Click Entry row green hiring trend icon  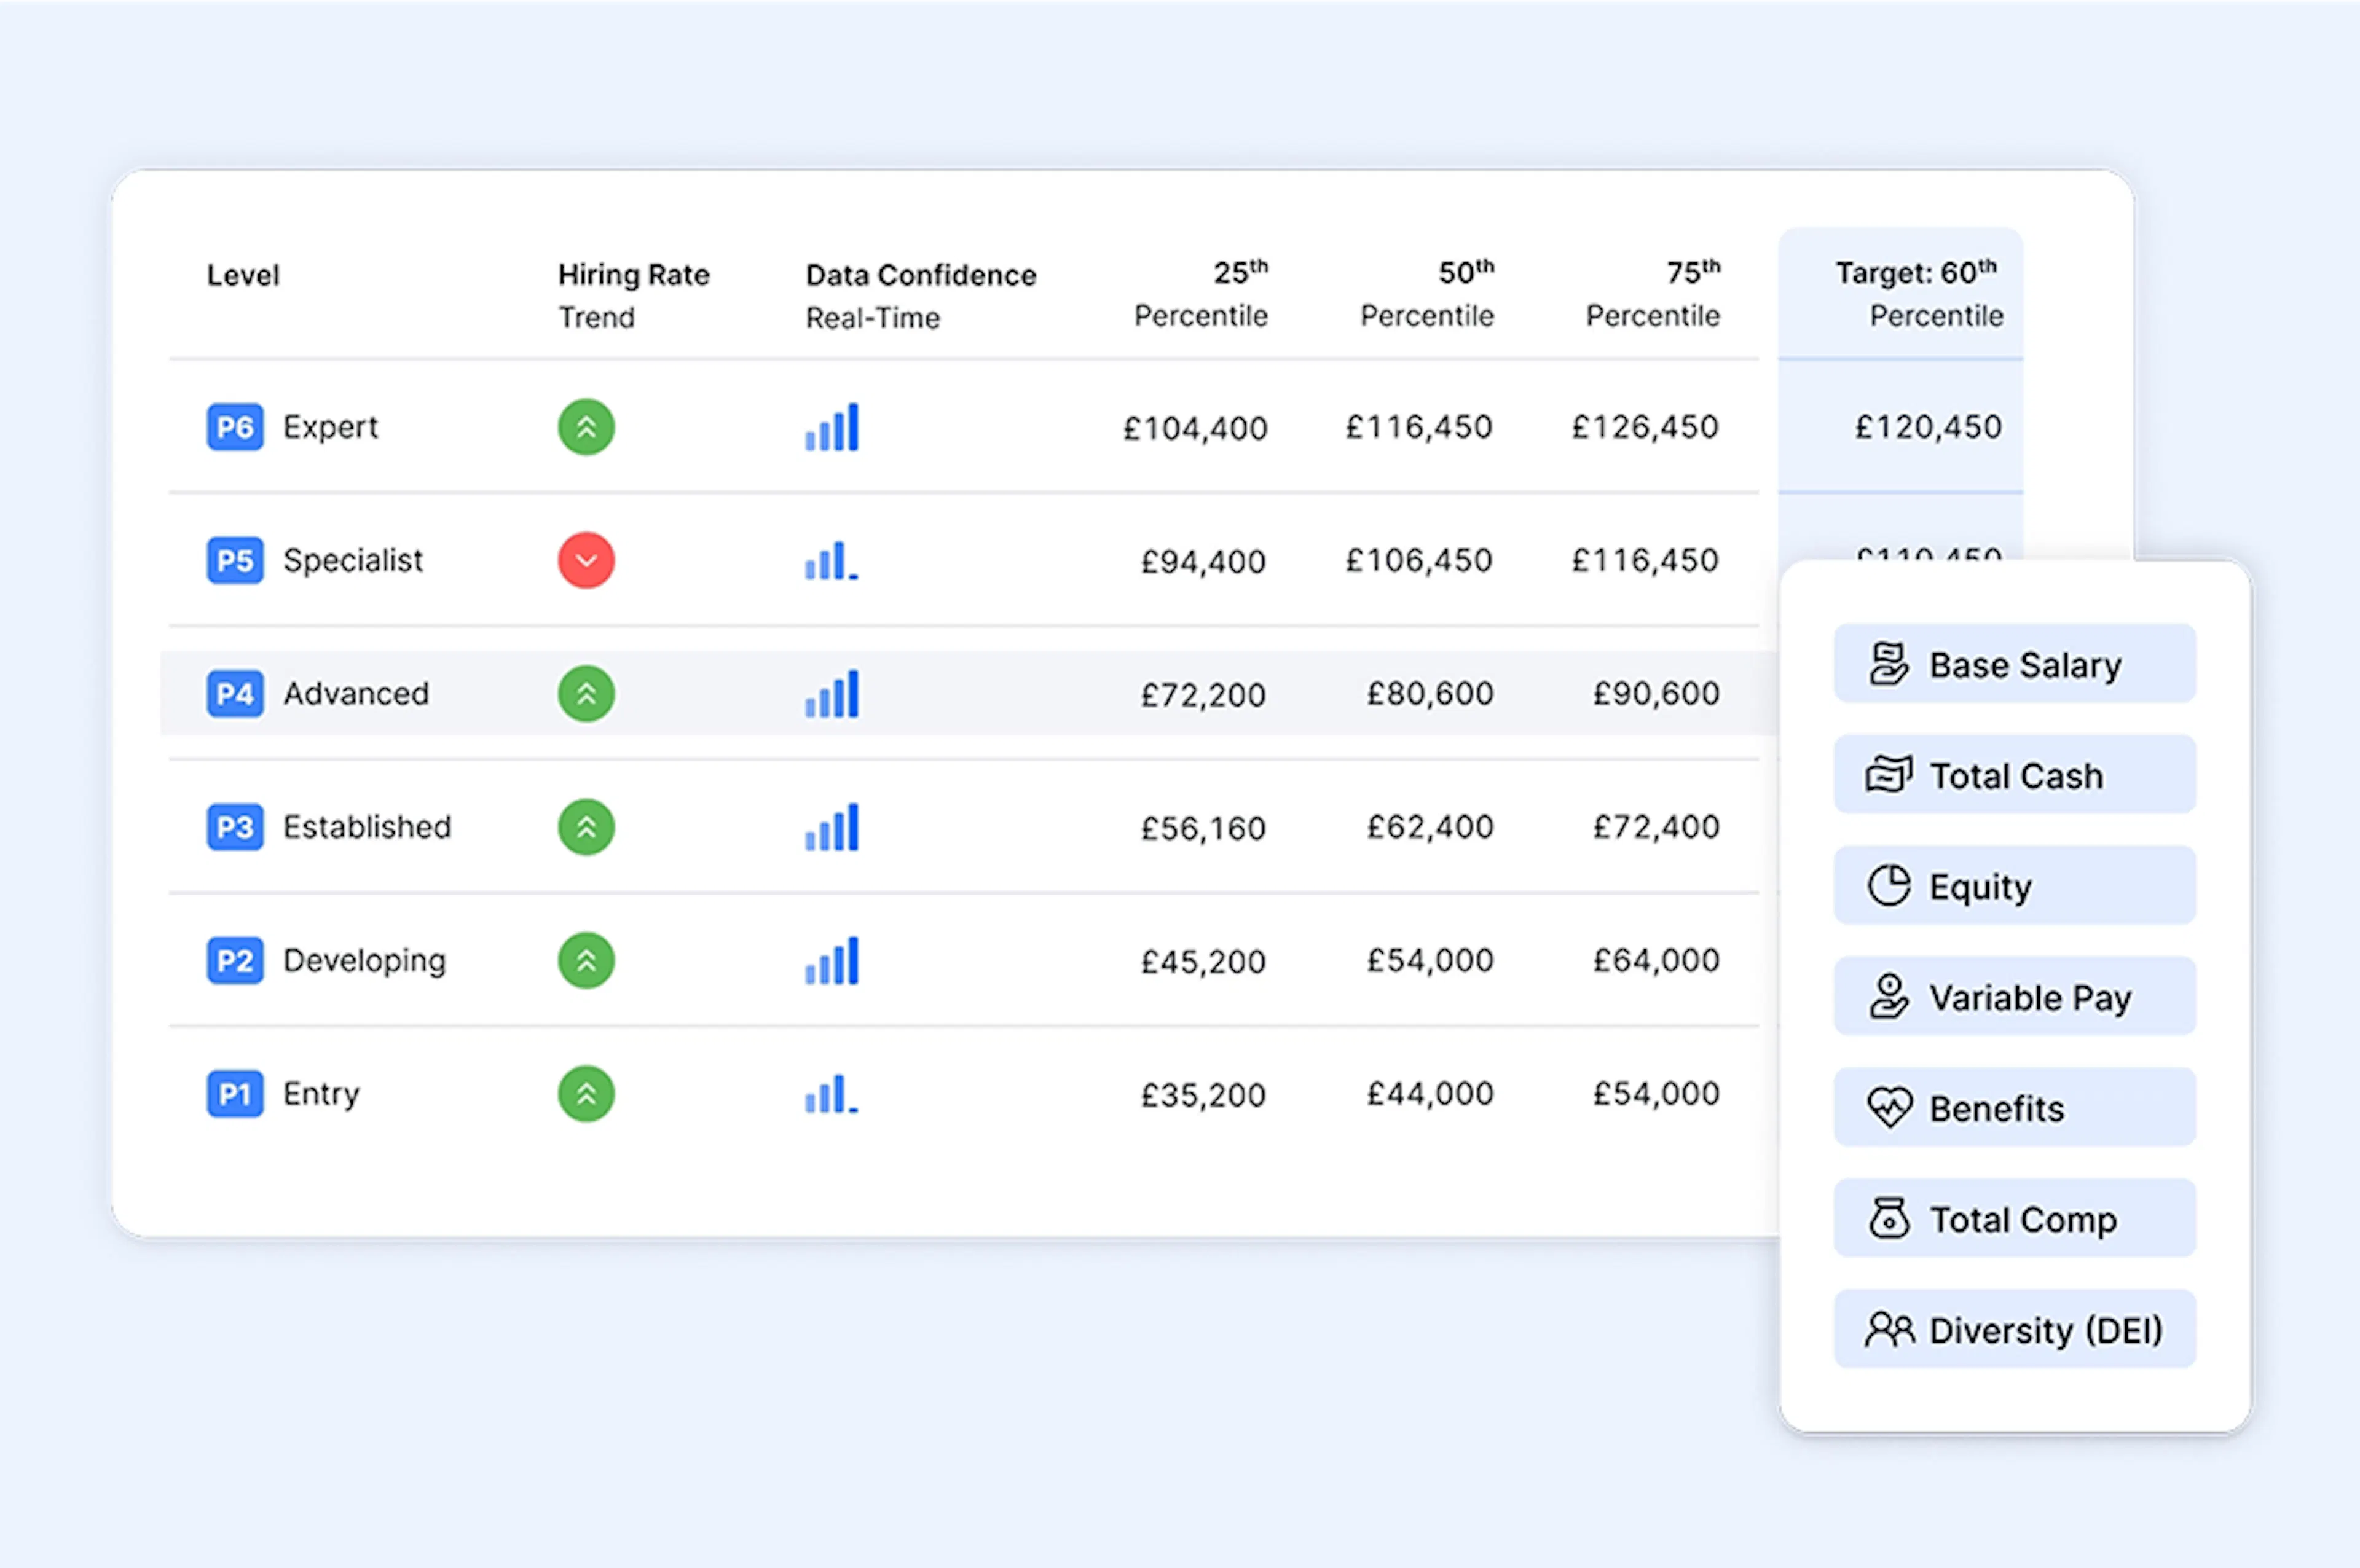click(586, 1093)
